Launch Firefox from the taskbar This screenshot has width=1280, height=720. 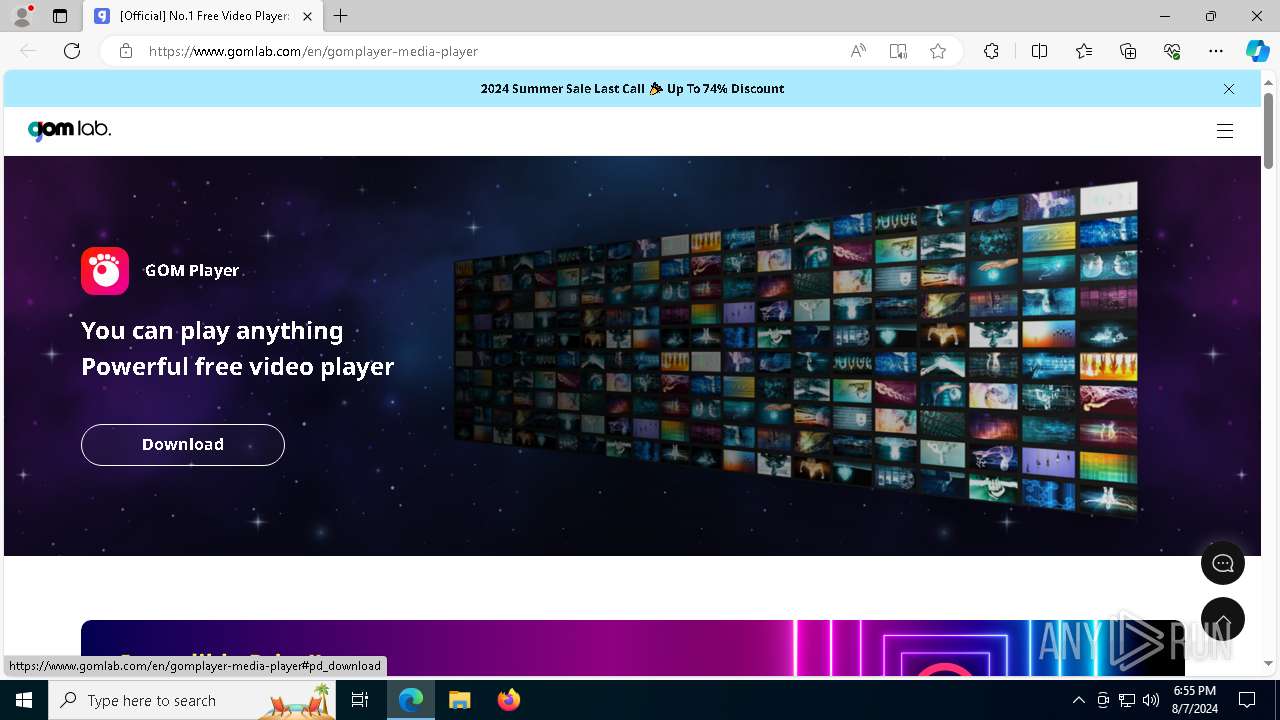[509, 700]
